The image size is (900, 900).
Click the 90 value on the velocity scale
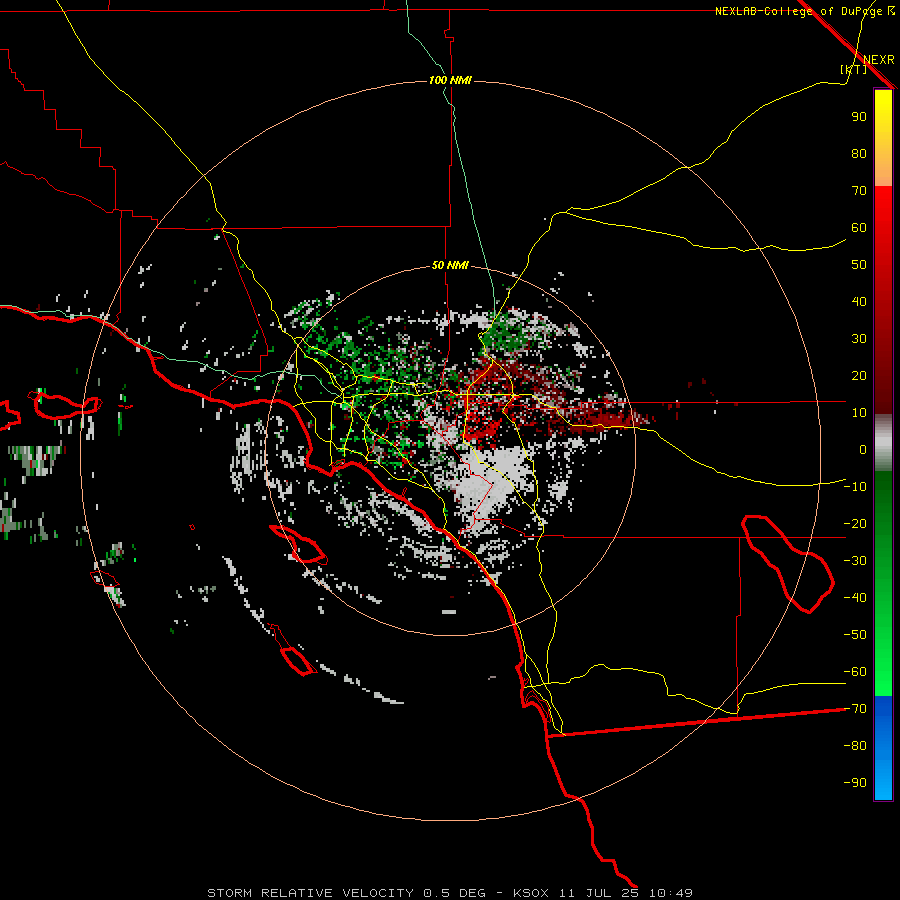859,117
